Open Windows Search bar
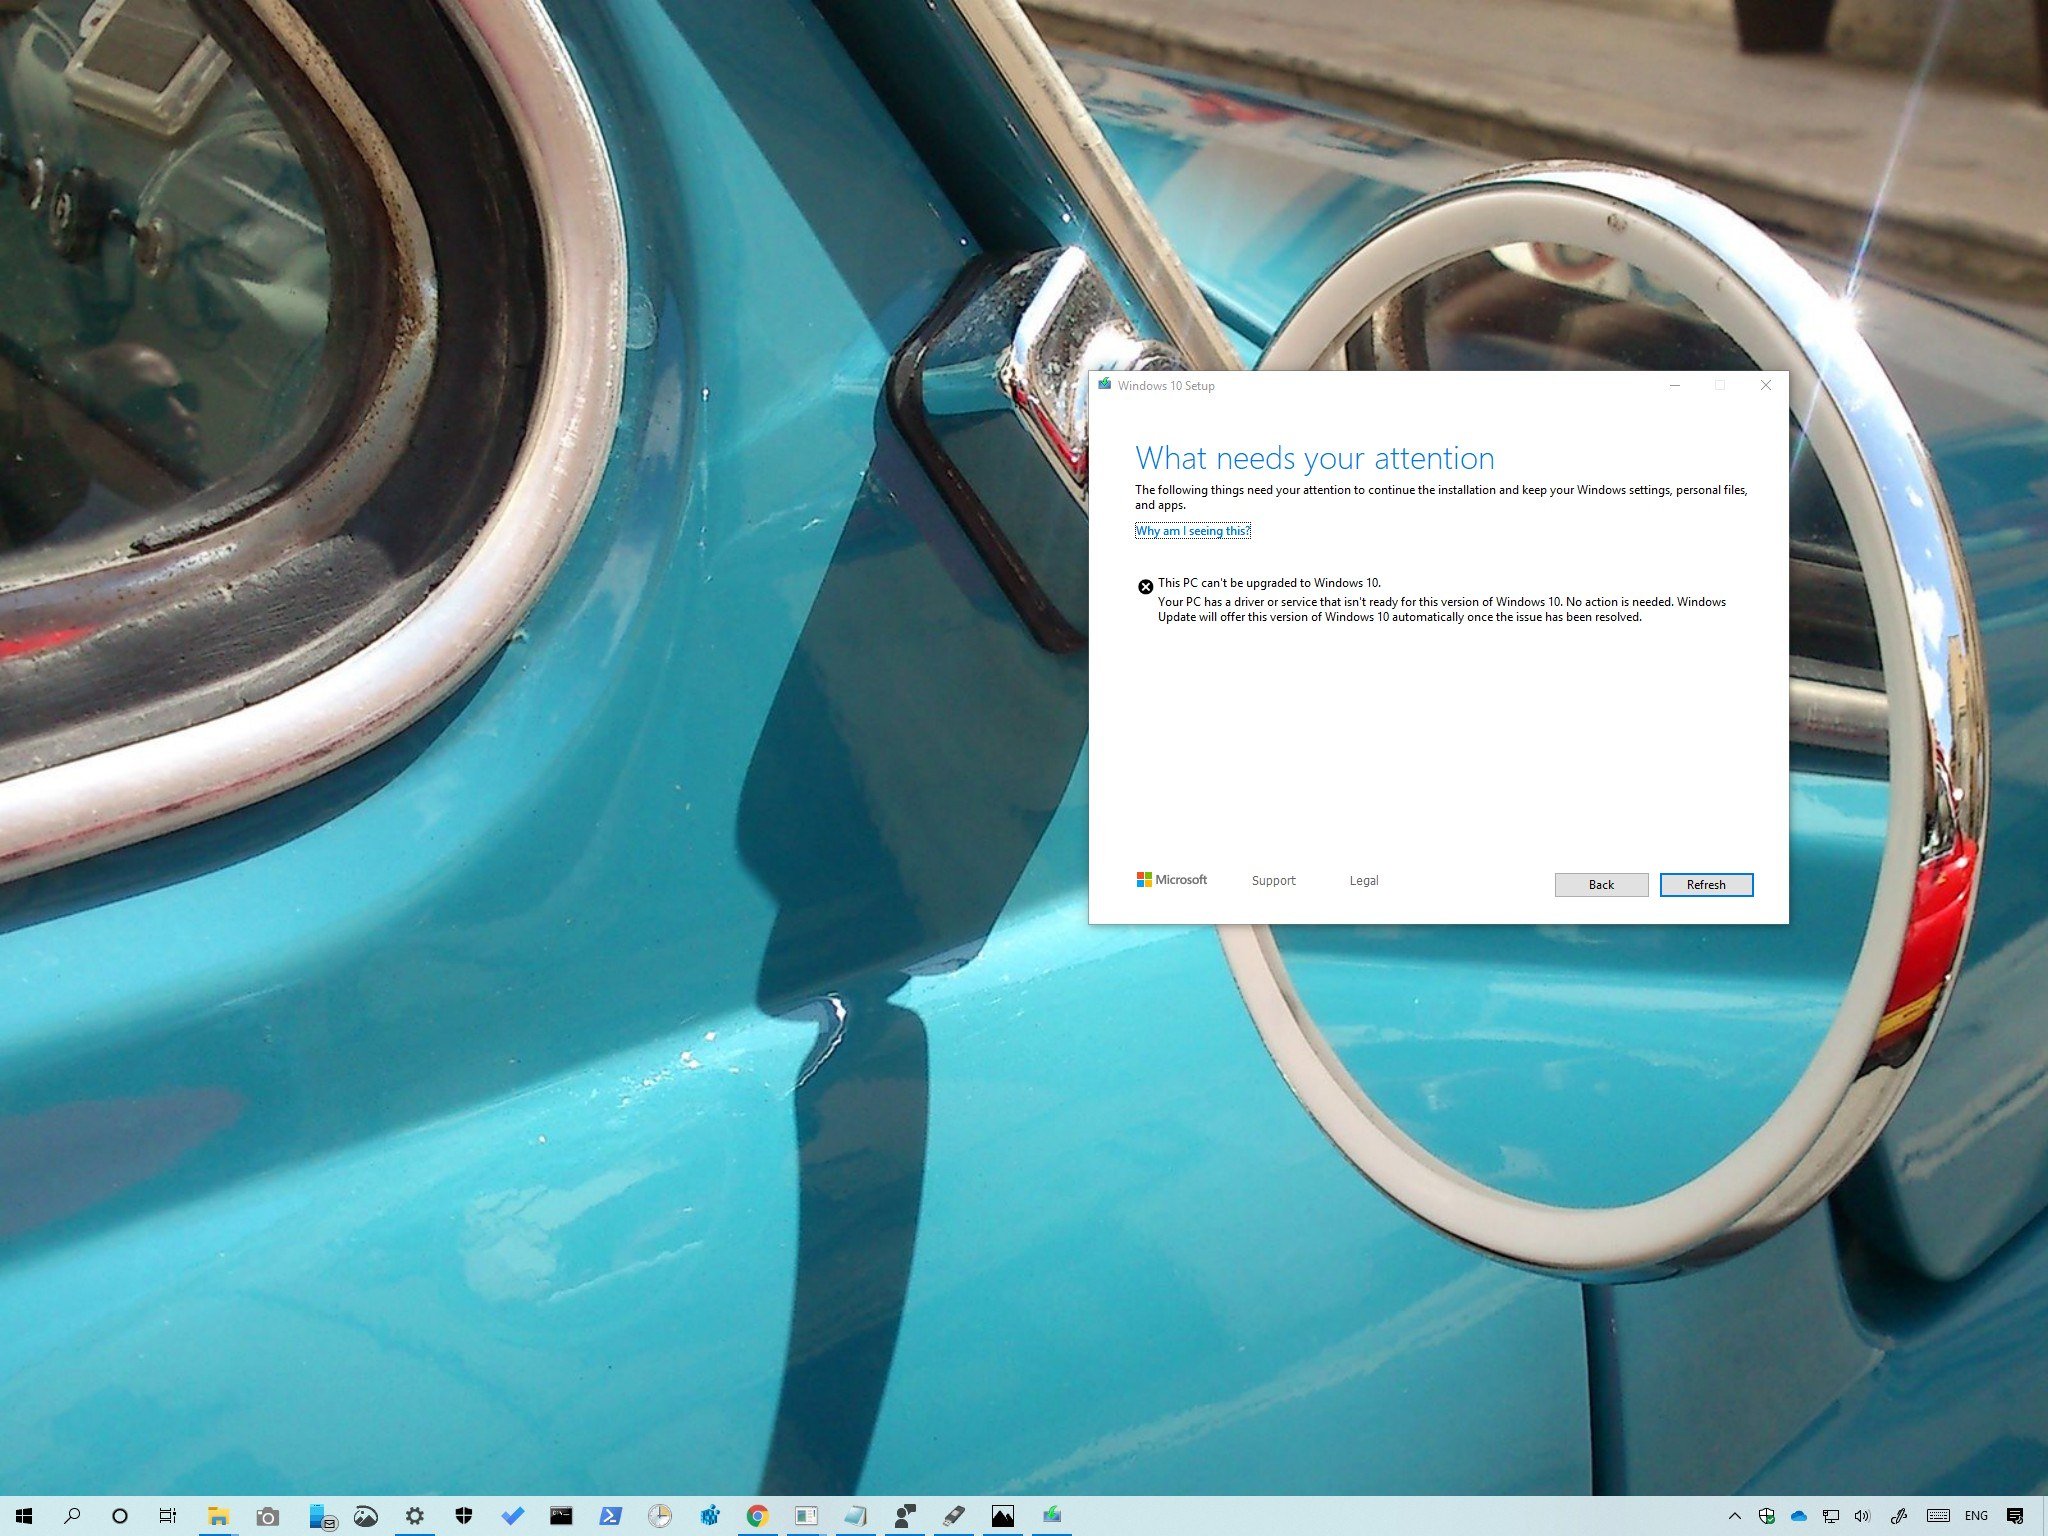 [73, 1517]
